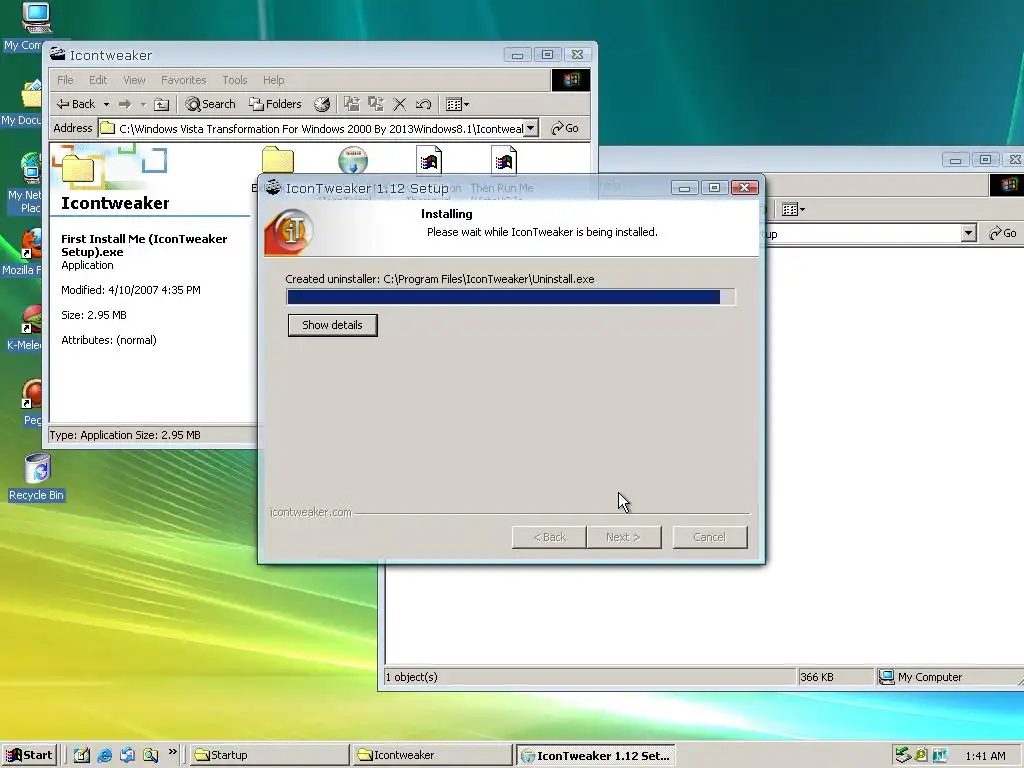Screen dimensions: 1024x768
Task: Open the View menu
Action: tap(134, 80)
